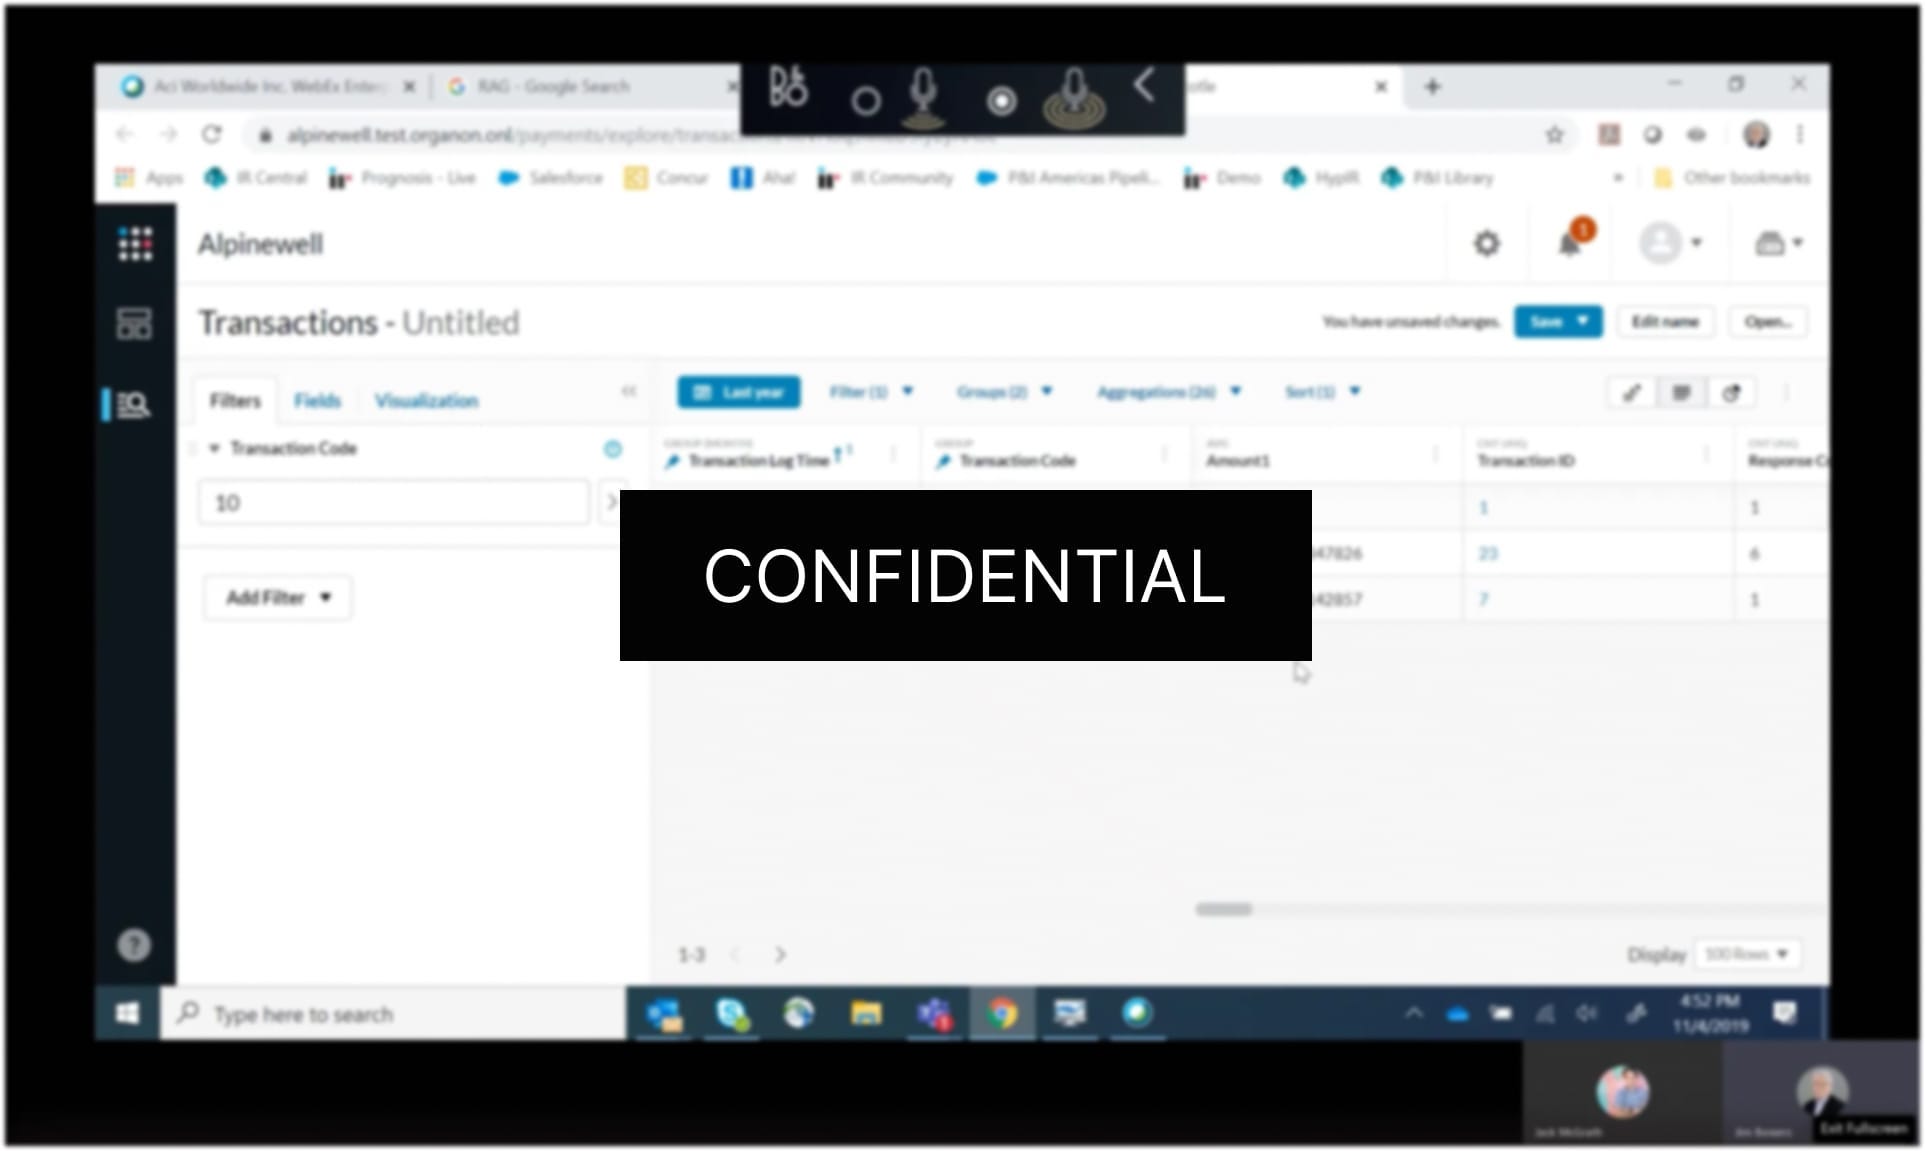
Task: Click the dashboard icon in sidebar
Action: (134, 323)
